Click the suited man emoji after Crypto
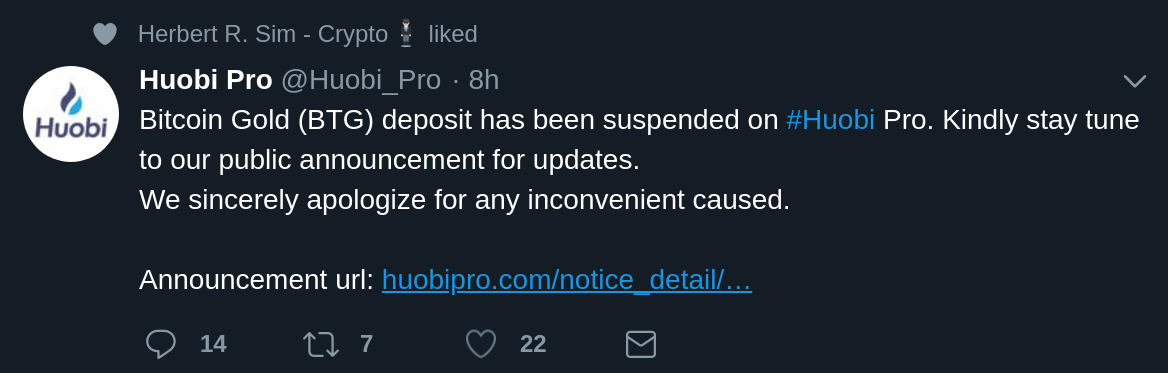 (x=407, y=34)
